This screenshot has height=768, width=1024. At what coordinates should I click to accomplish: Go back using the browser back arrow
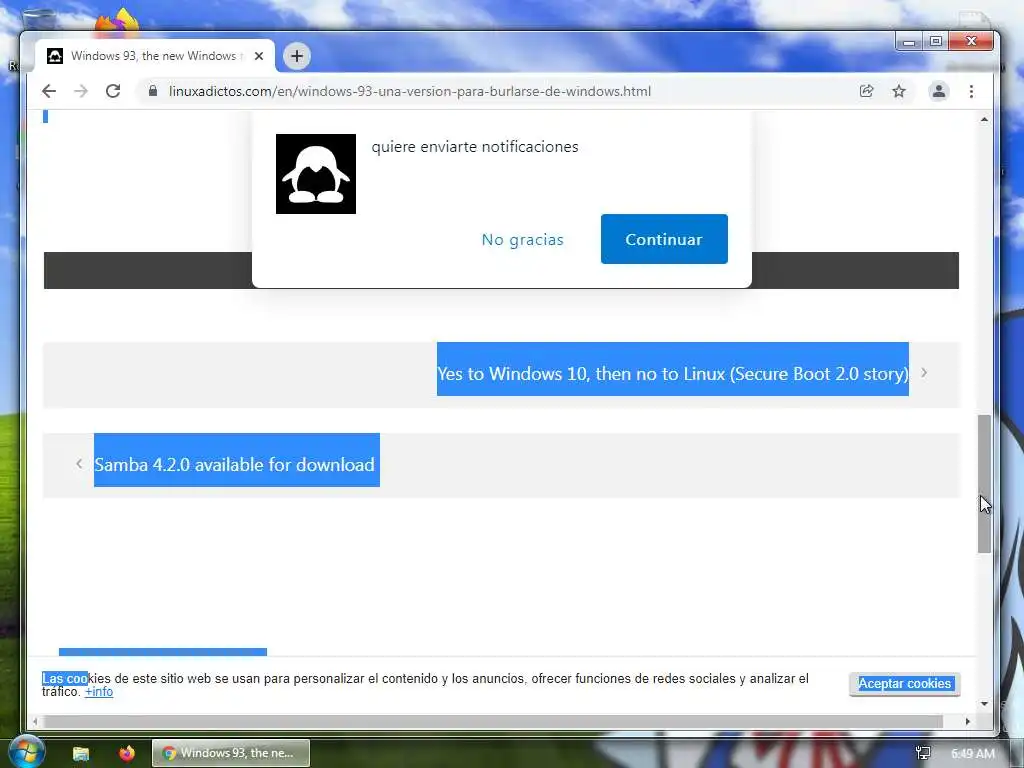point(49,91)
